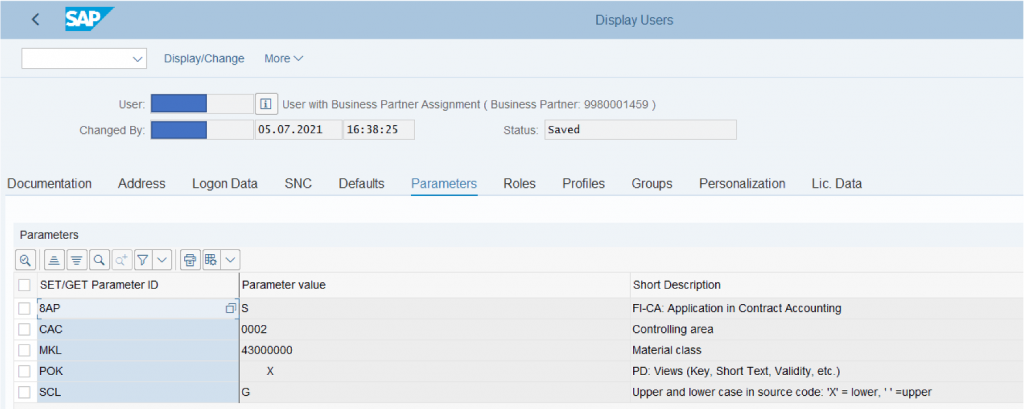Print the parameters list
Image resolution: width=1024 pixels, height=409 pixels.
click(x=190, y=260)
